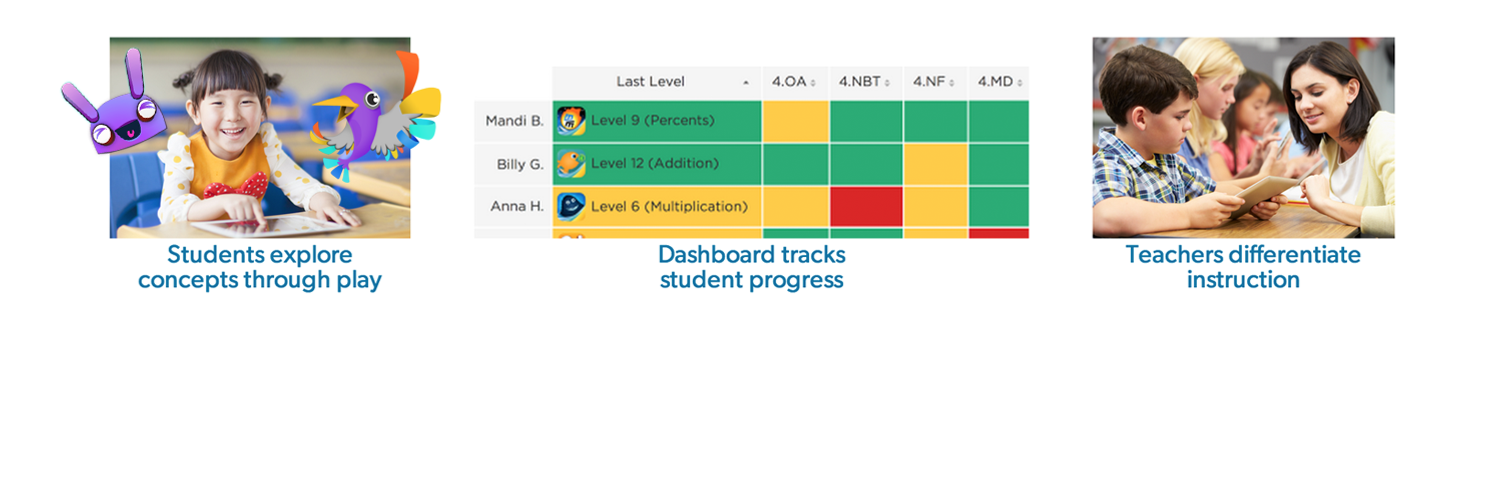Click Mandi B.'s Level 9 game icon

point(570,121)
